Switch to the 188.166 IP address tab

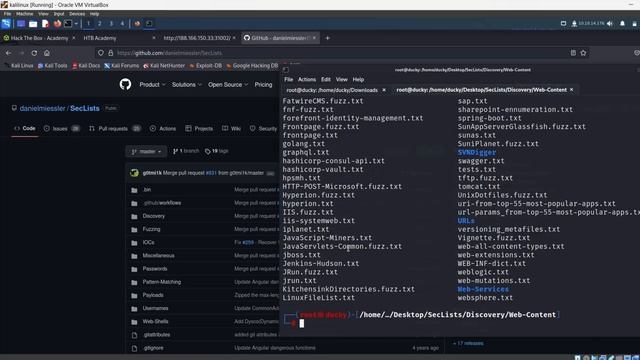pos(197,38)
